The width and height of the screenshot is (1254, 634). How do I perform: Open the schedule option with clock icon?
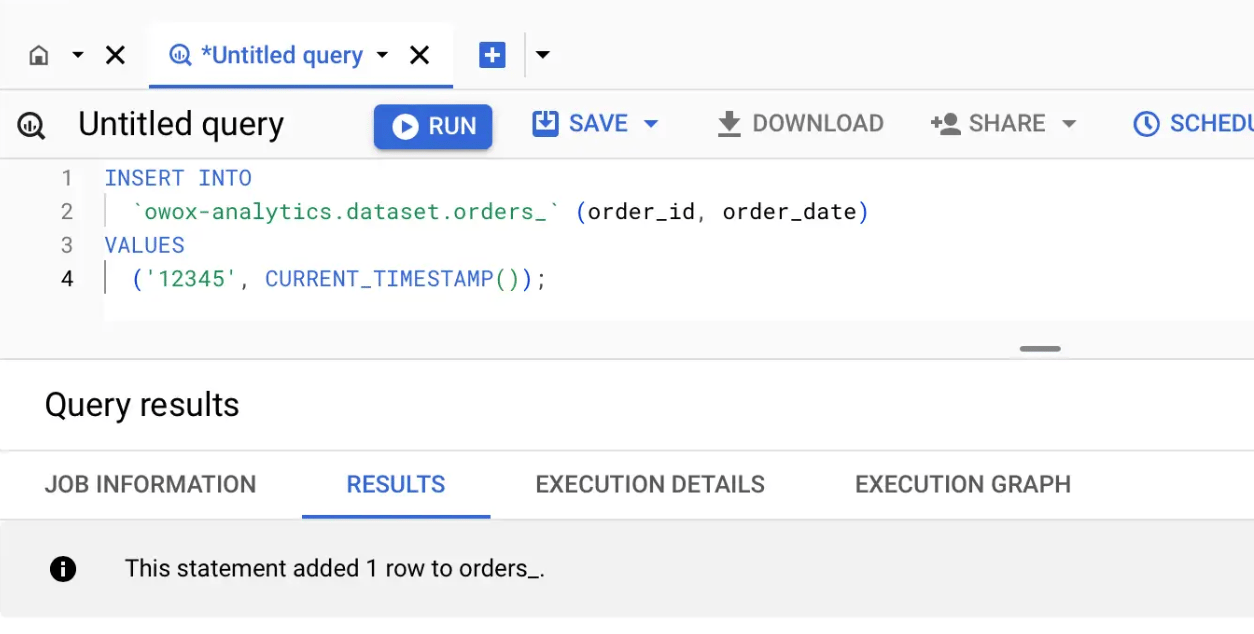point(1193,123)
